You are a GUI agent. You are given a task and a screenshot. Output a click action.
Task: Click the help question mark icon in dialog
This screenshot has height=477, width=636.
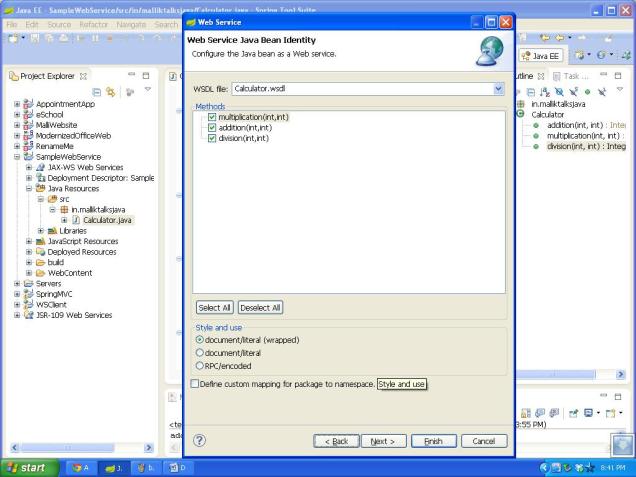199,440
